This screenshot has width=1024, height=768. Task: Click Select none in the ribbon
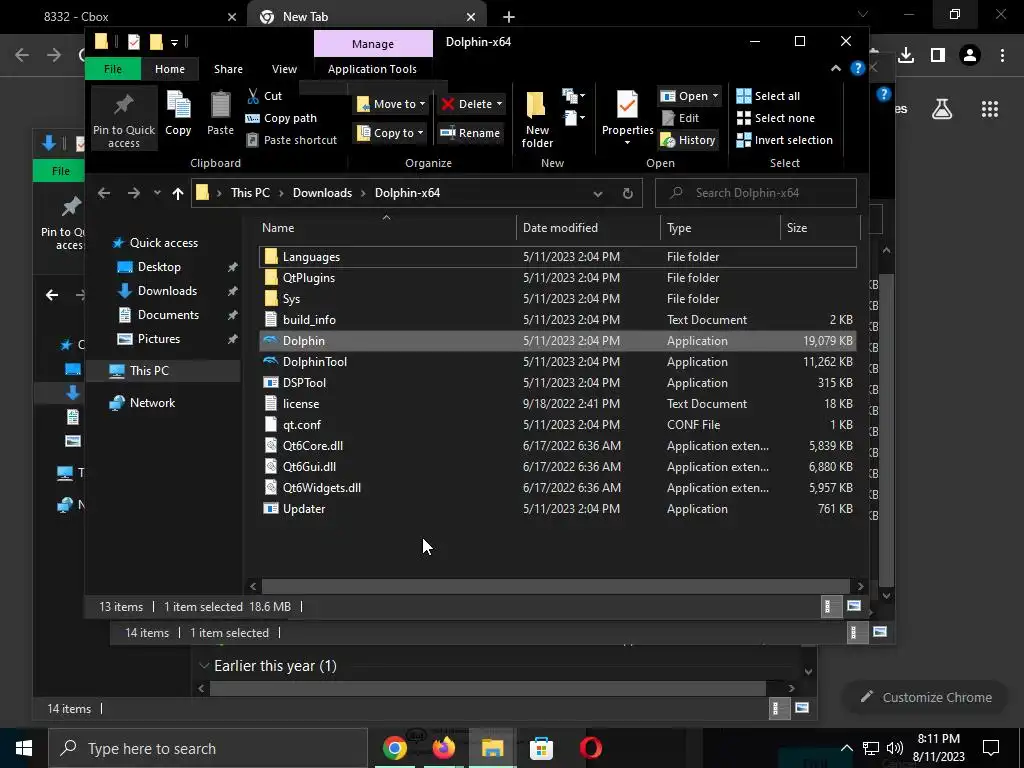775,118
